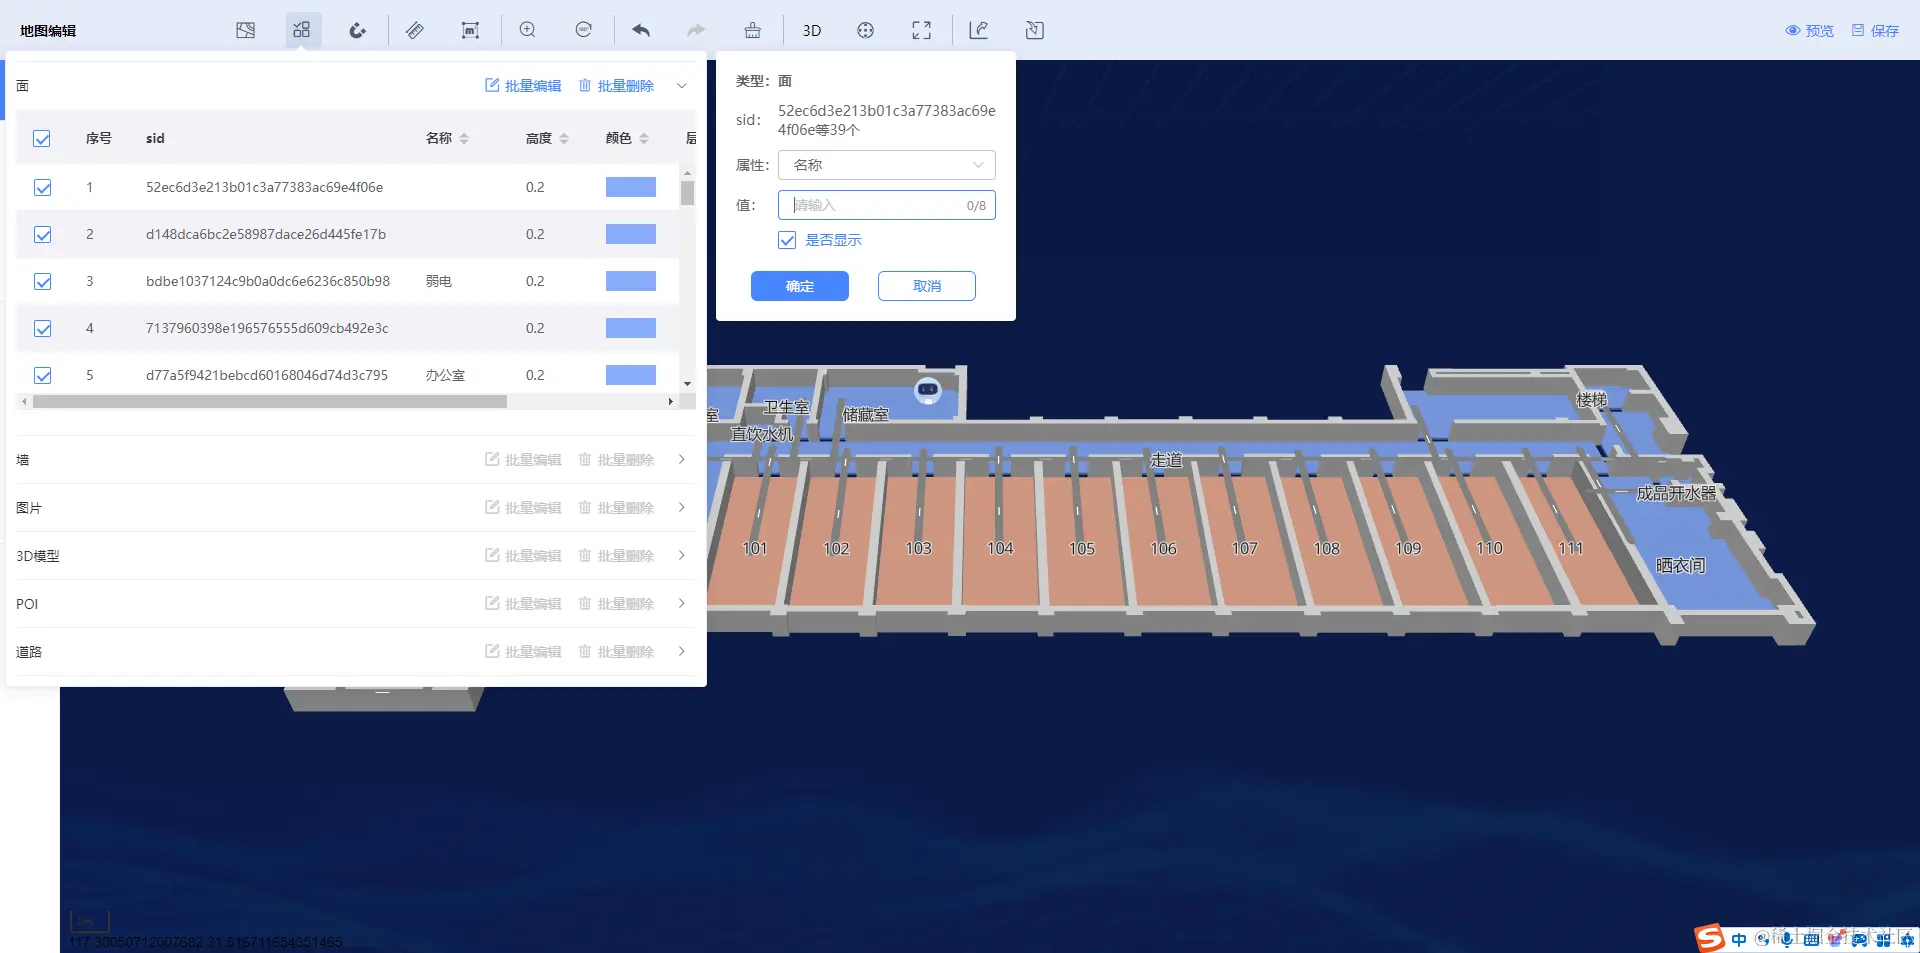Toggle the 是否显示 checkbox
The image size is (1920, 953).
click(x=787, y=240)
